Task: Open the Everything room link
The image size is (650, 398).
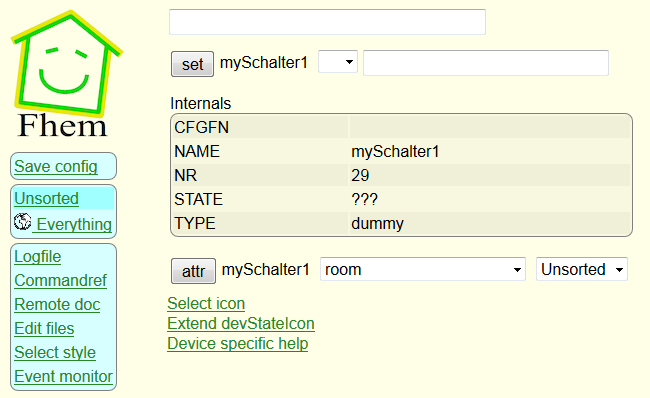Action: (74, 224)
